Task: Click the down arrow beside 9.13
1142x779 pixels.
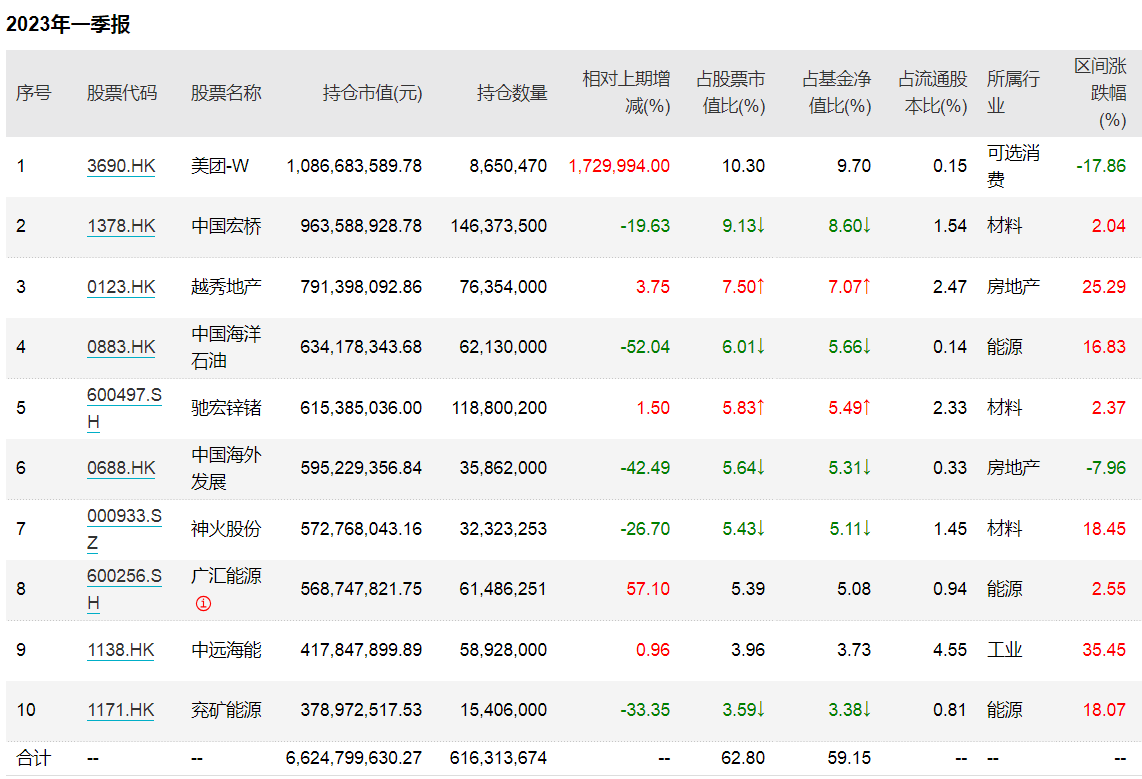Action: click(x=761, y=226)
